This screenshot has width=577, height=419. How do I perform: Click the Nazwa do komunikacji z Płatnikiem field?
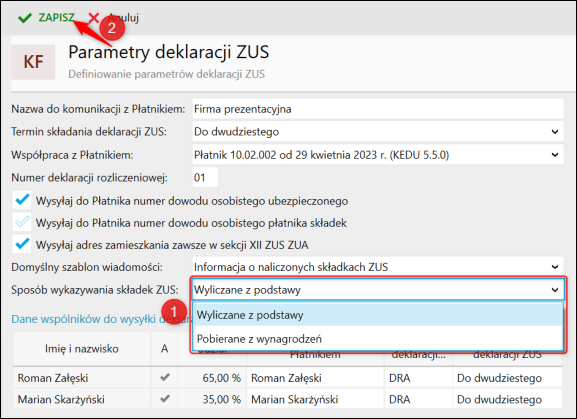pyautogui.click(x=378, y=109)
